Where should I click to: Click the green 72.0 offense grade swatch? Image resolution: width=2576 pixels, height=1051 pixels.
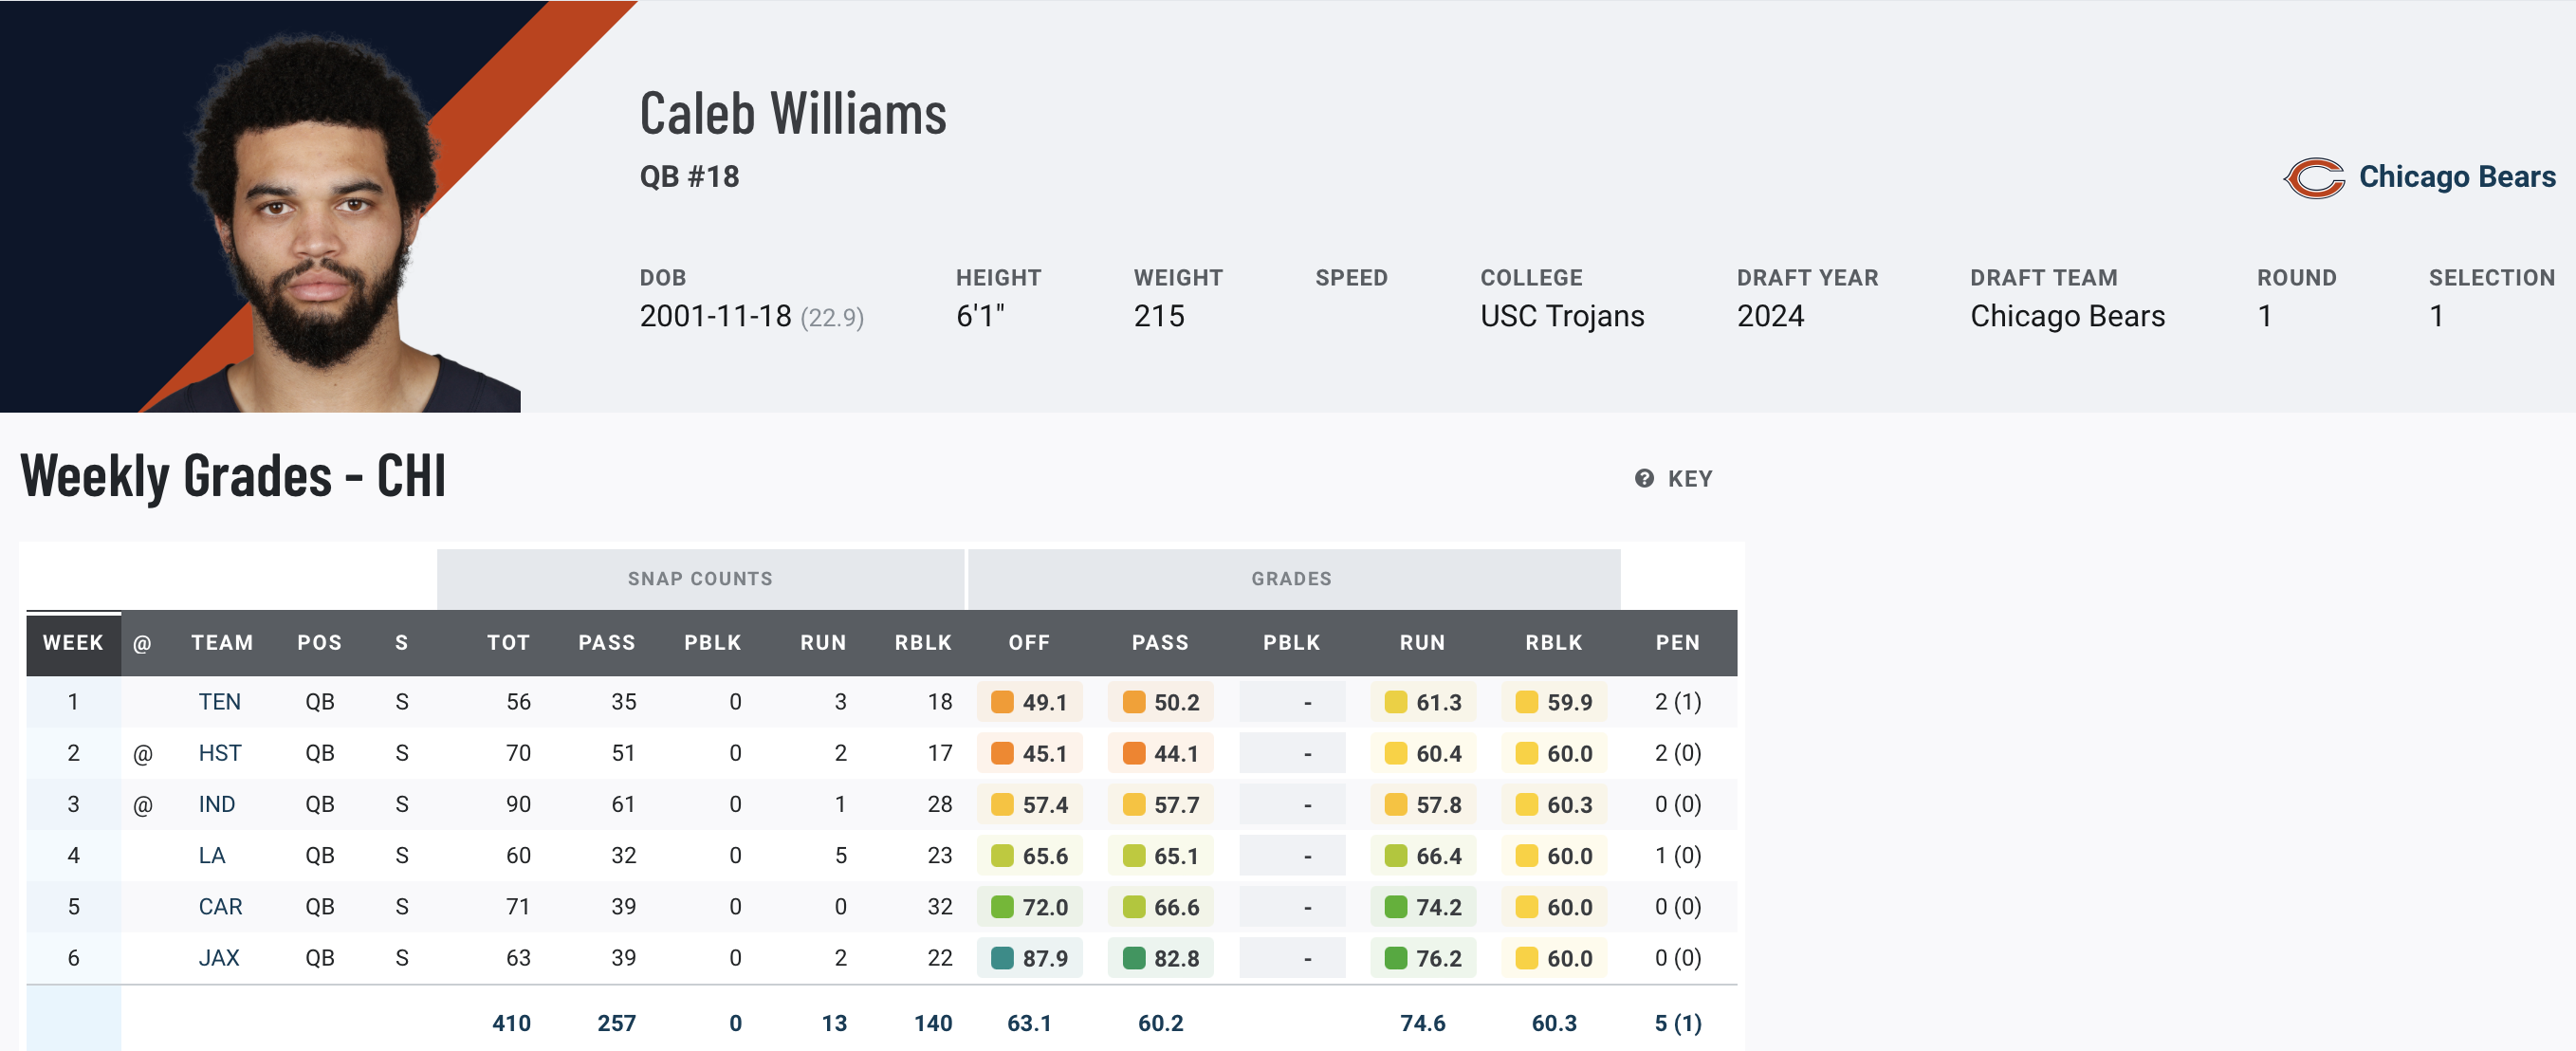1002,907
